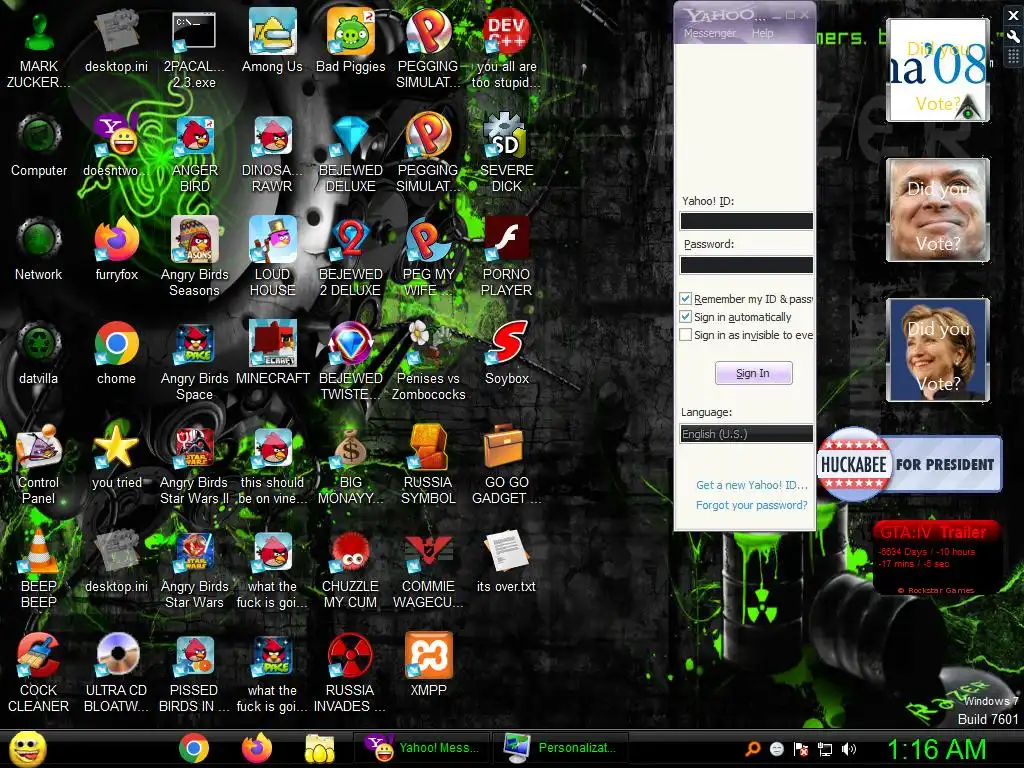This screenshot has width=1024, height=768.
Task: Select the datvilla recycle bin icon
Action: click(39, 353)
